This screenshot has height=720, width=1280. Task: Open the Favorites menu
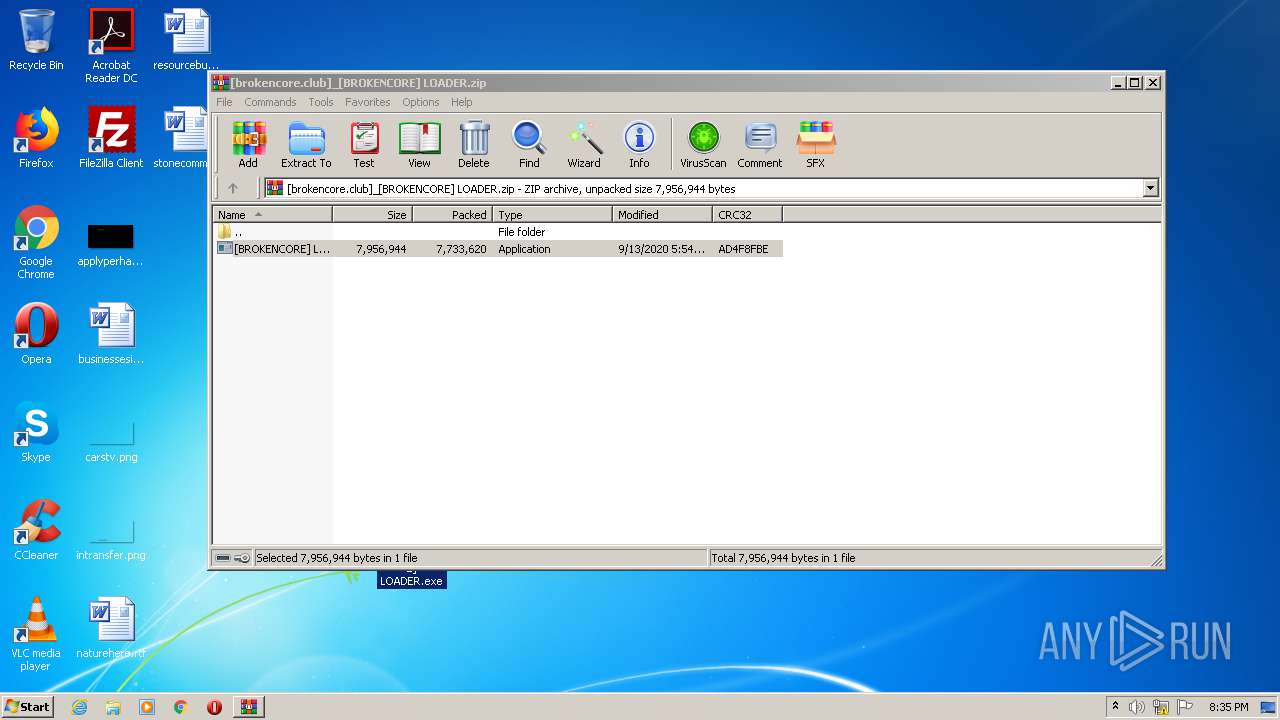click(368, 102)
